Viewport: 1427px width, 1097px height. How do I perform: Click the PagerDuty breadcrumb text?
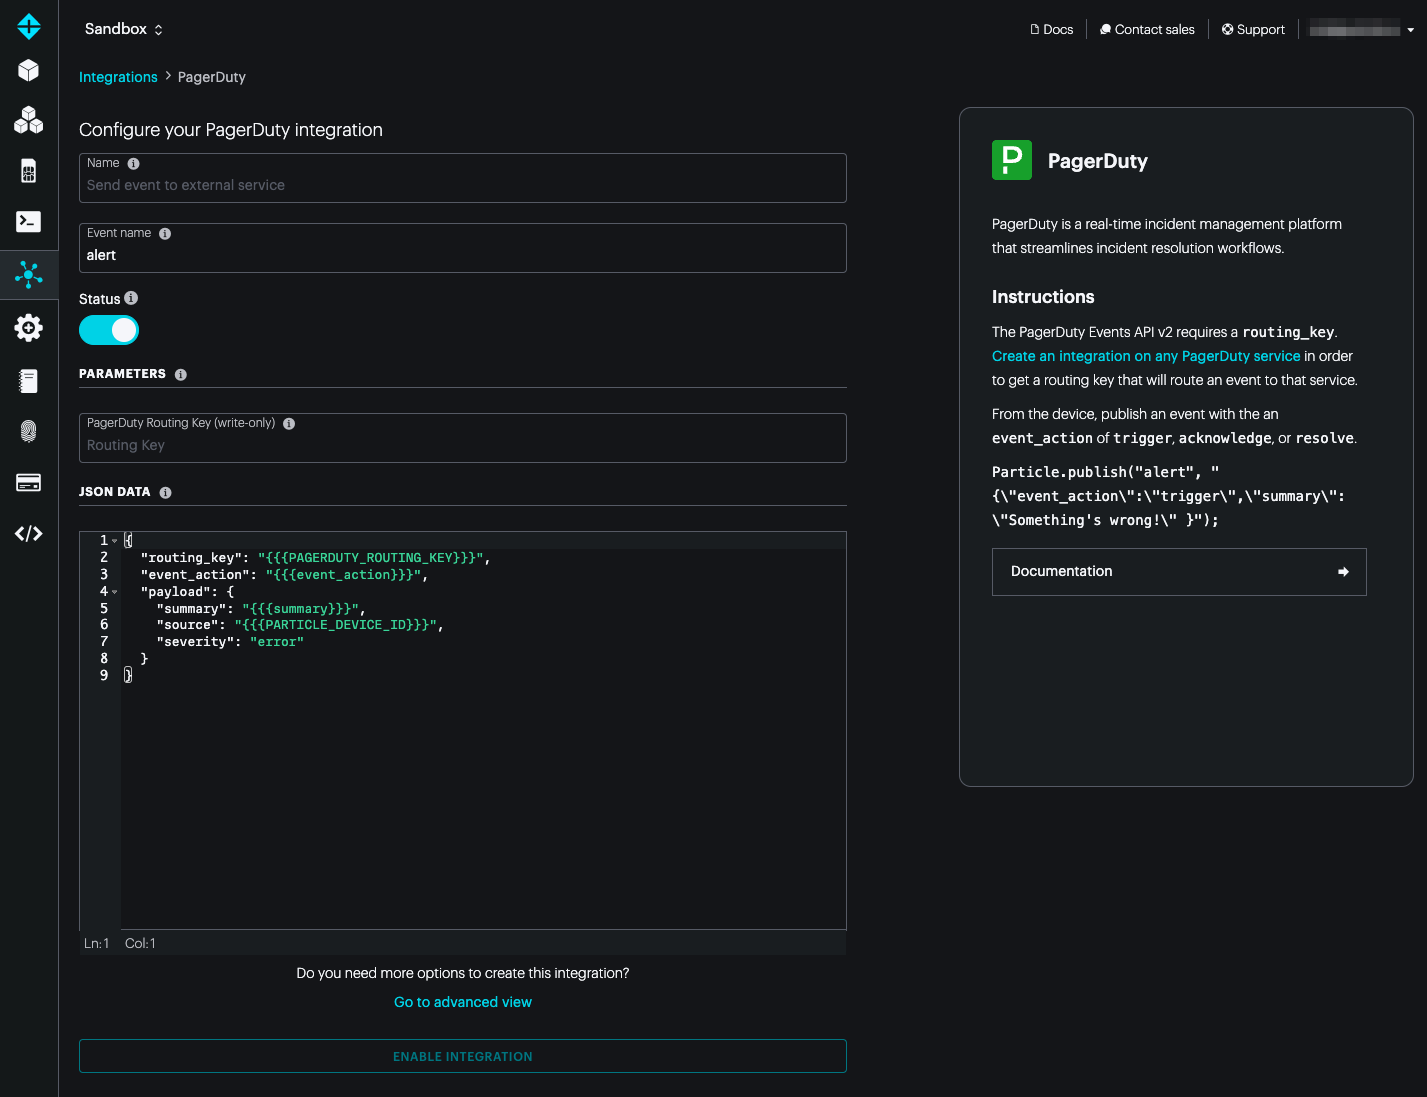coord(212,77)
